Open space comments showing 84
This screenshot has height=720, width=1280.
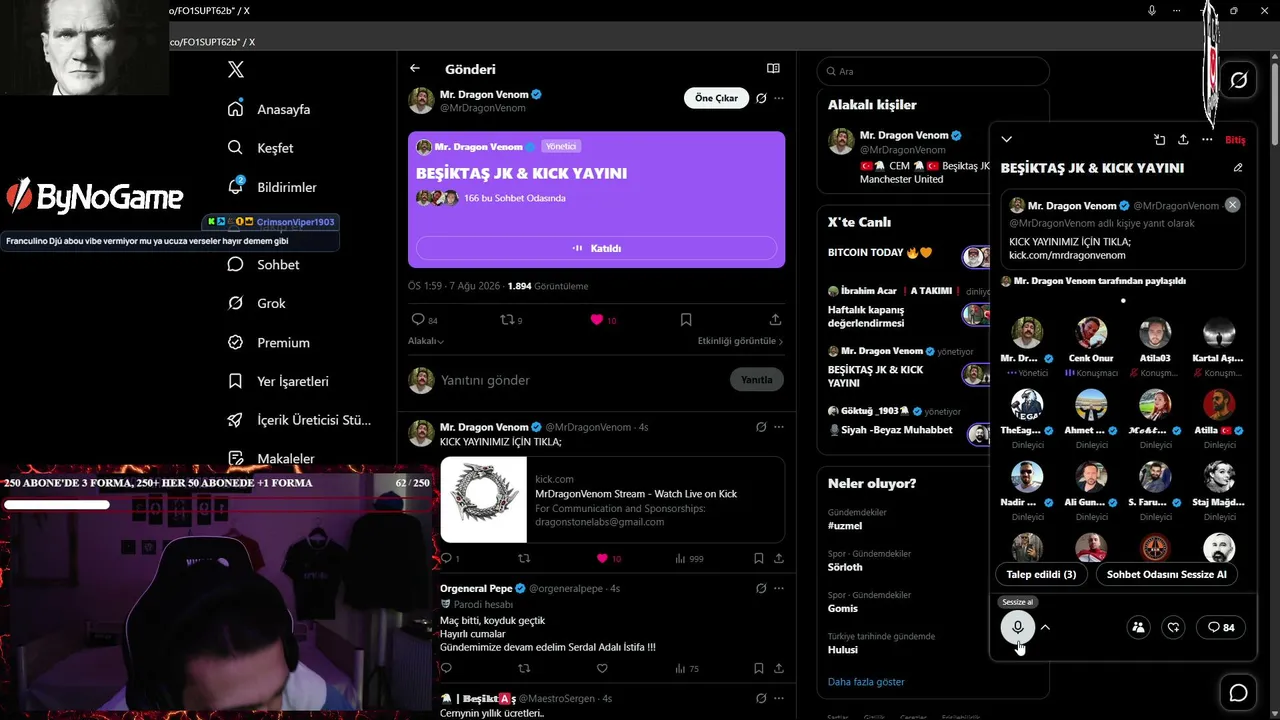click(x=1220, y=627)
